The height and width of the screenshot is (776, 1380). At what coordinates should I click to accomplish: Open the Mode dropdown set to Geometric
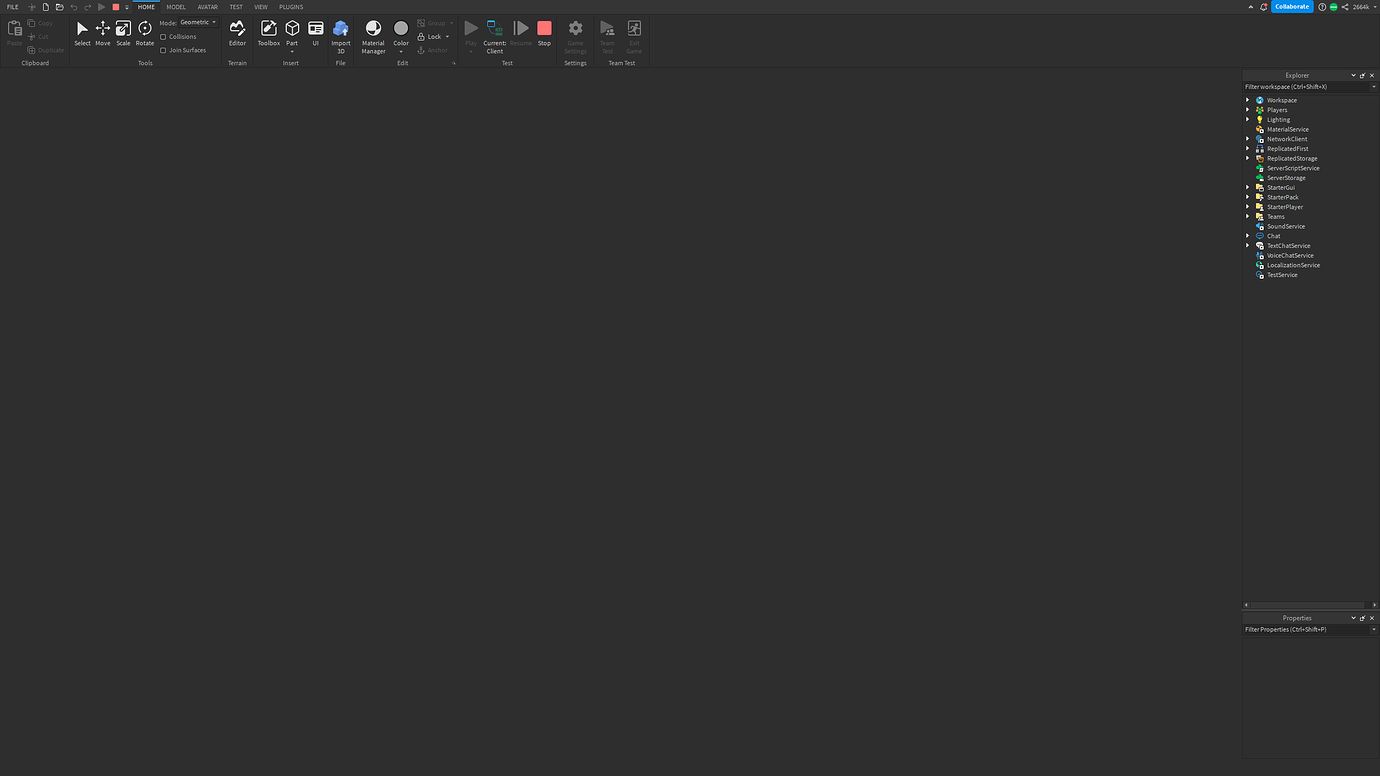tap(197, 22)
